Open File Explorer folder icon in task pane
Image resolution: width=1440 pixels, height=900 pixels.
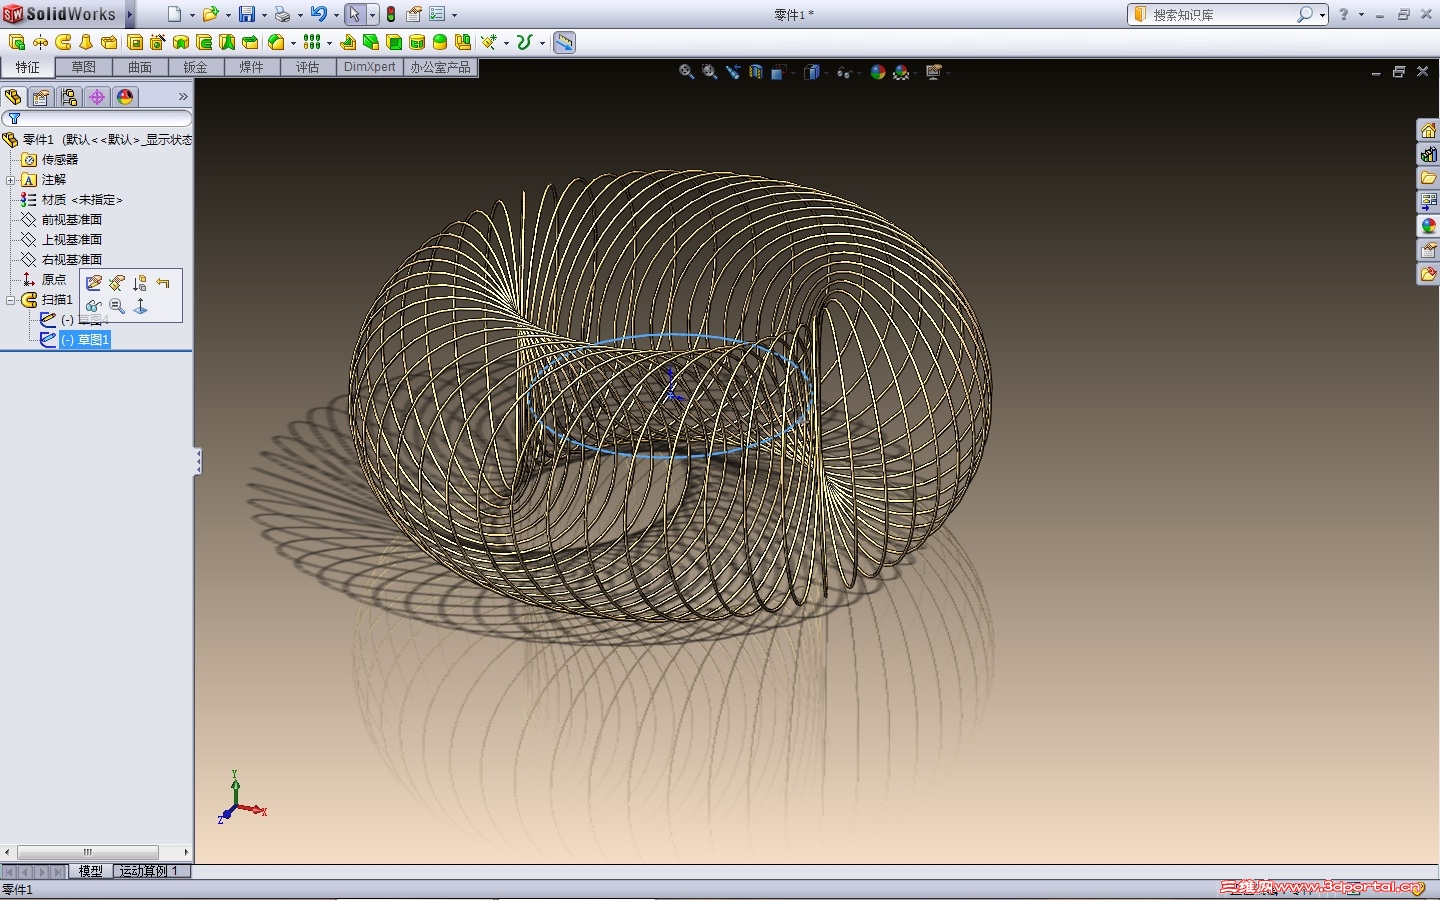coord(1428,178)
